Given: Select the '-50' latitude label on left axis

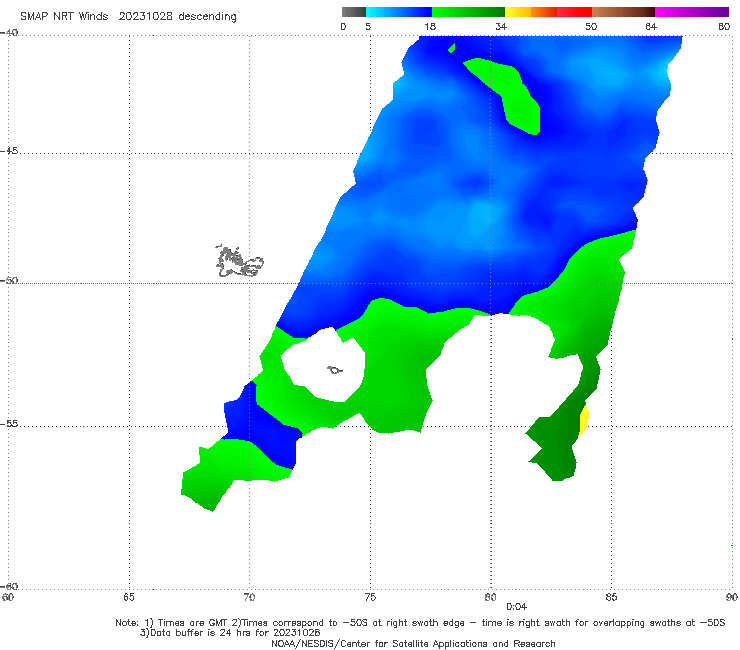Looking at the screenshot, I should [9, 280].
